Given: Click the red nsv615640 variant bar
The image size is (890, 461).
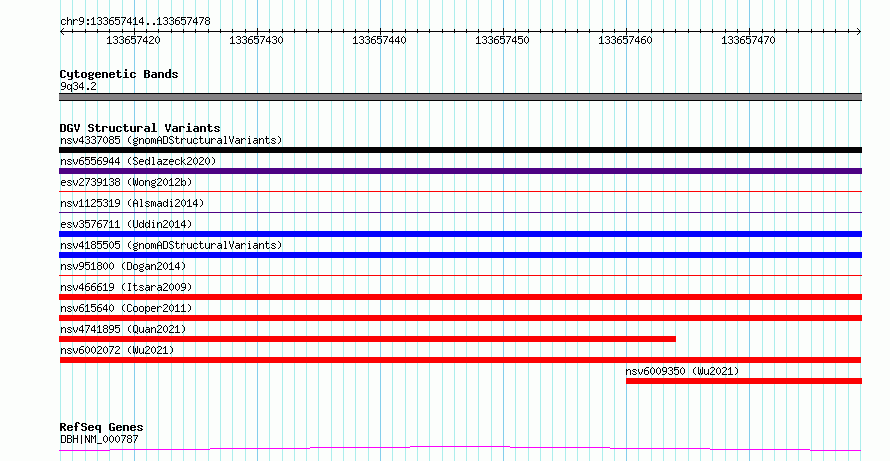Looking at the screenshot, I should 460,318.
